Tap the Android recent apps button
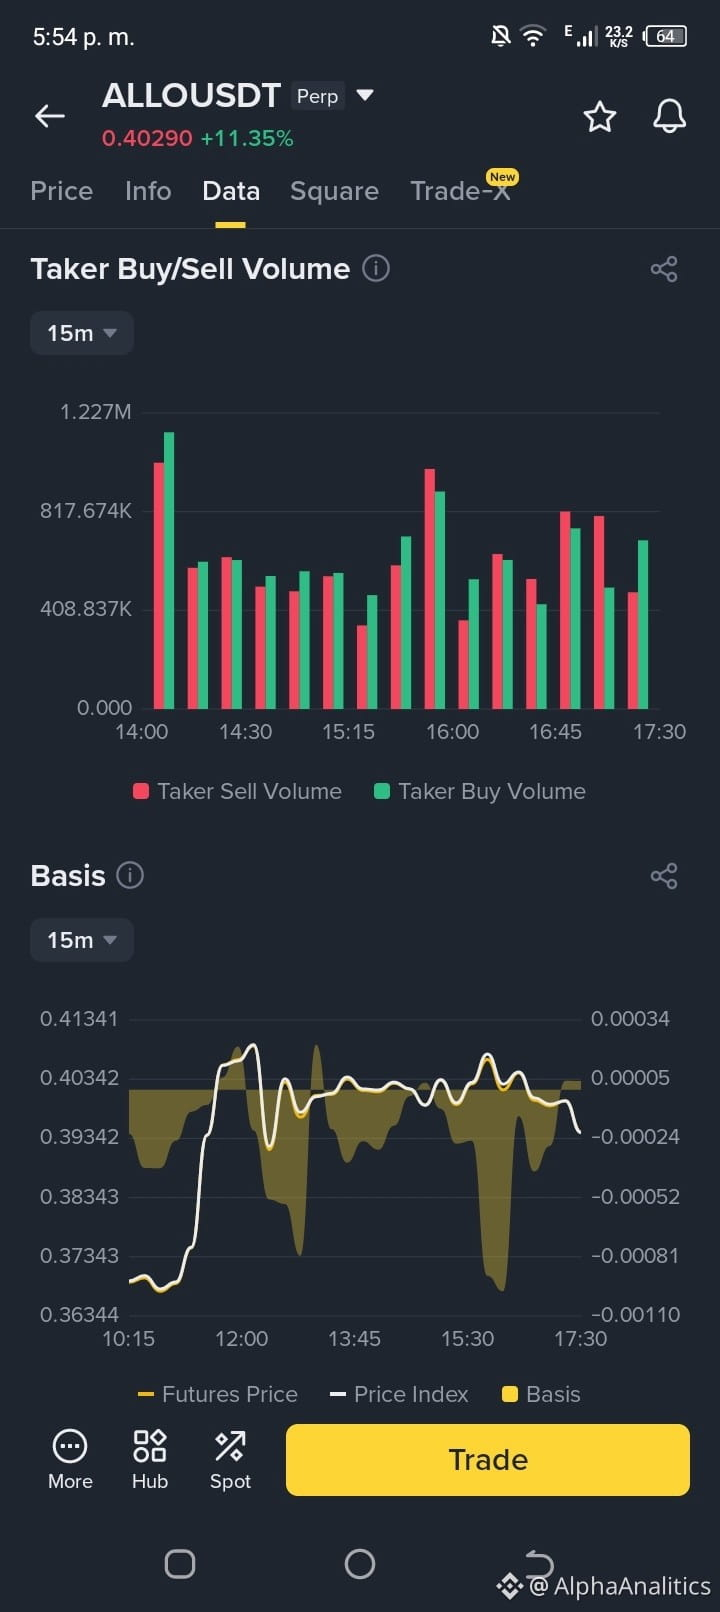Image resolution: width=720 pixels, height=1612 pixels. click(x=180, y=1564)
